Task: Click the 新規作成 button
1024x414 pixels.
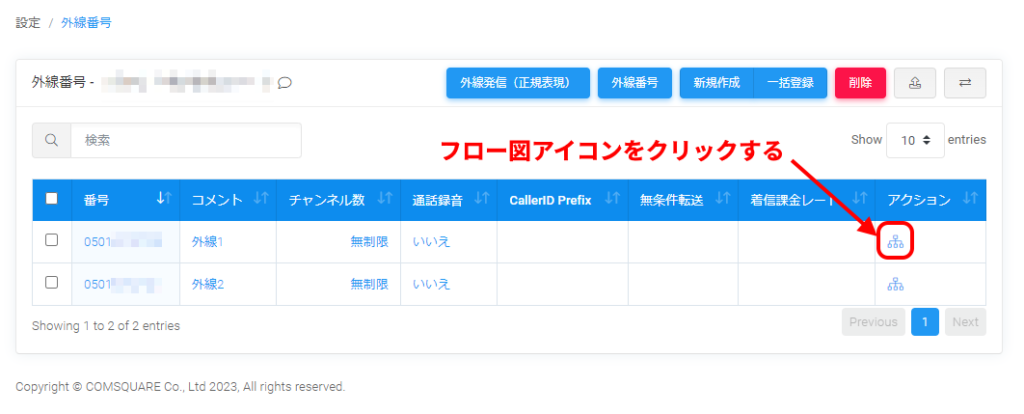Action: [x=716, y=84]
